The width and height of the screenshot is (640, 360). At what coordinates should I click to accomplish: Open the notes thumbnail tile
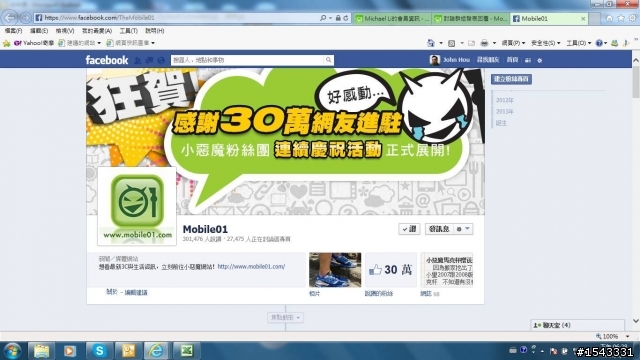tap(447, 270)
